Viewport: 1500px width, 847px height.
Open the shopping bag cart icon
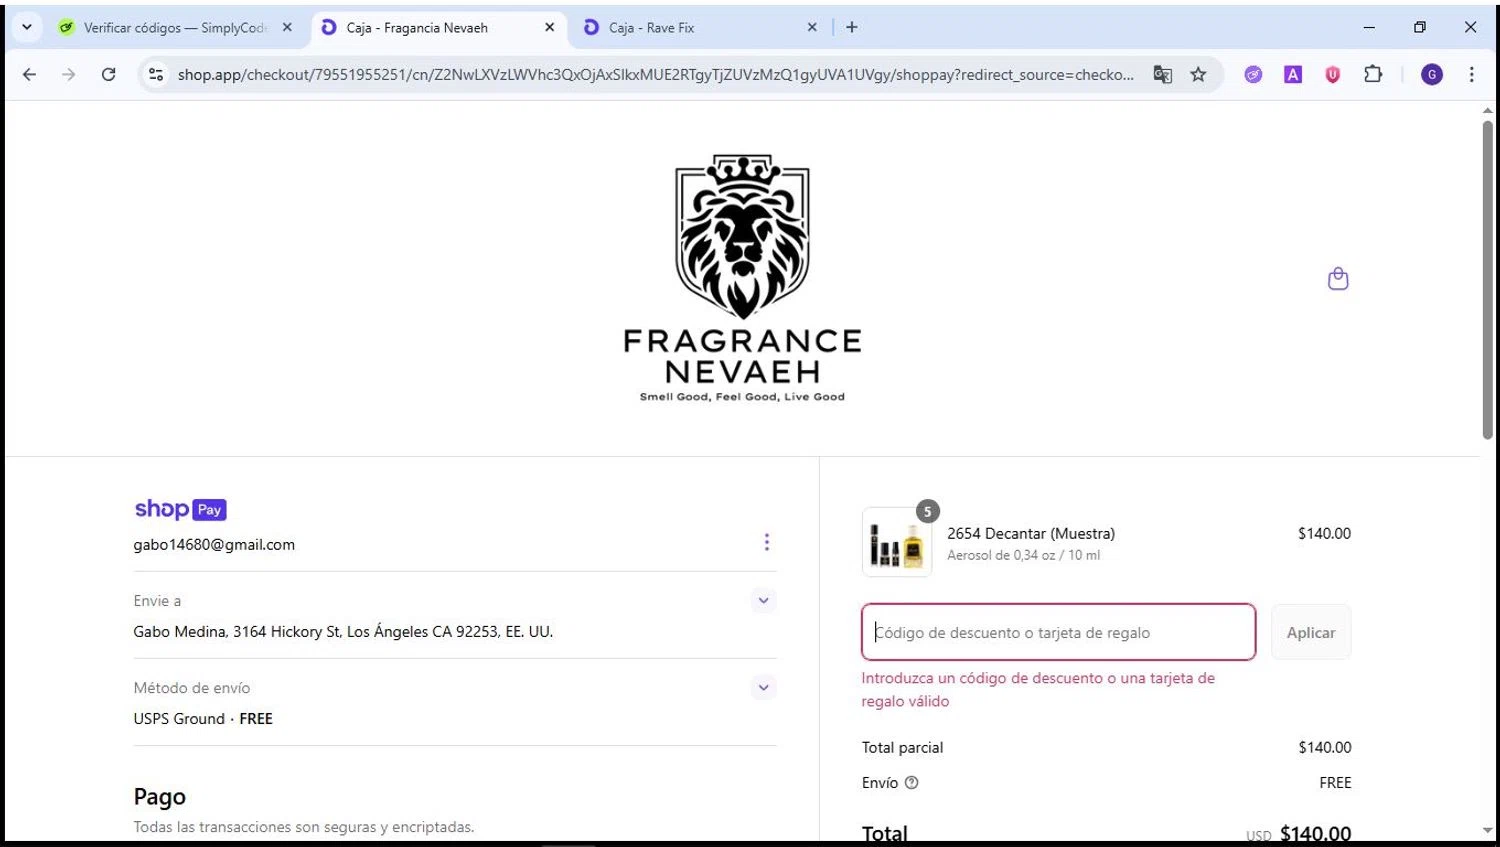pos(1338,279)
